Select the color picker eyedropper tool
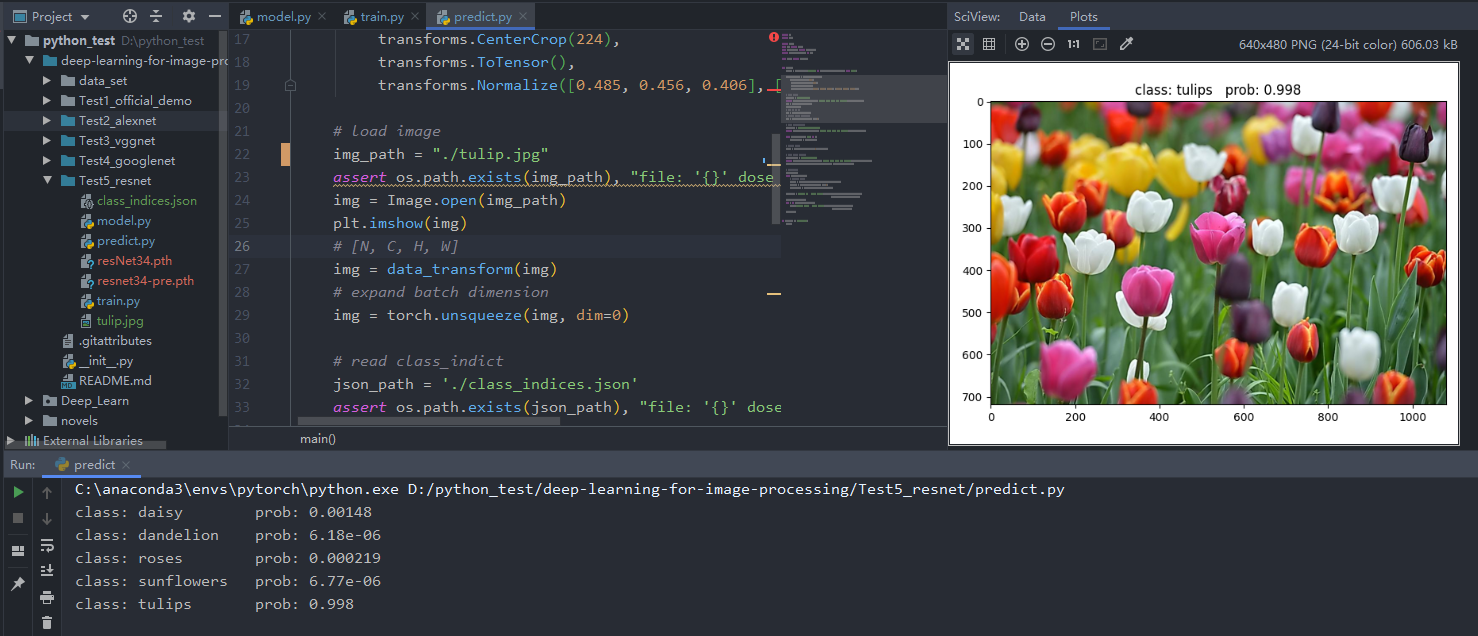This screenshot has width=1478, height=636. (1126, 44)
